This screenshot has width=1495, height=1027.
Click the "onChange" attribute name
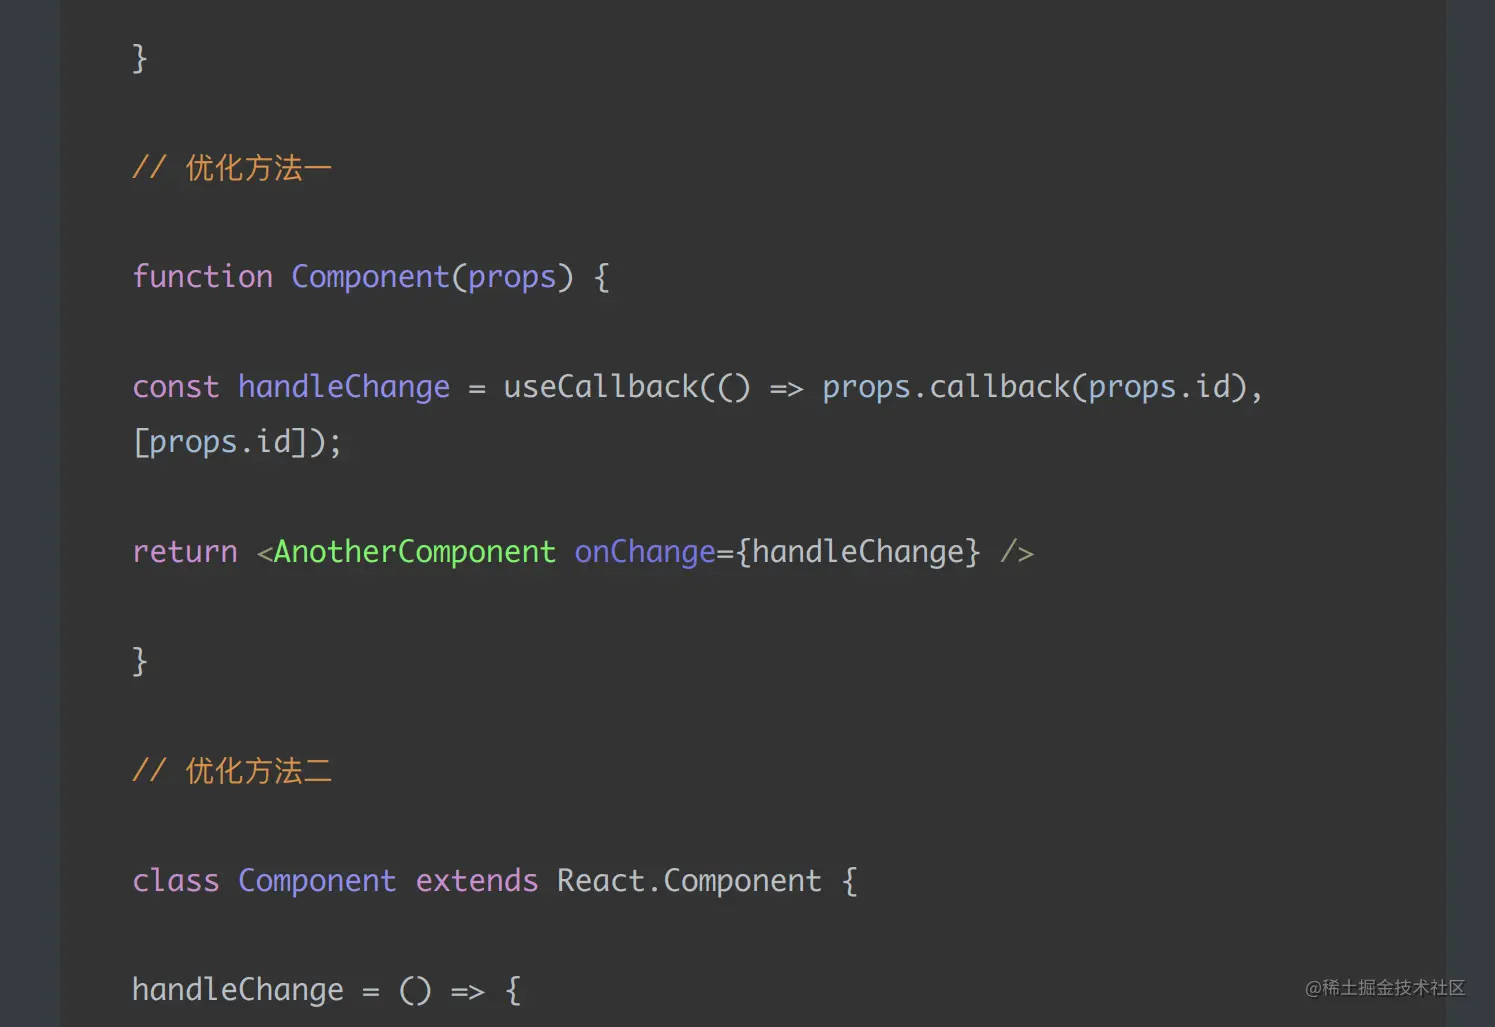click(645, 552)
